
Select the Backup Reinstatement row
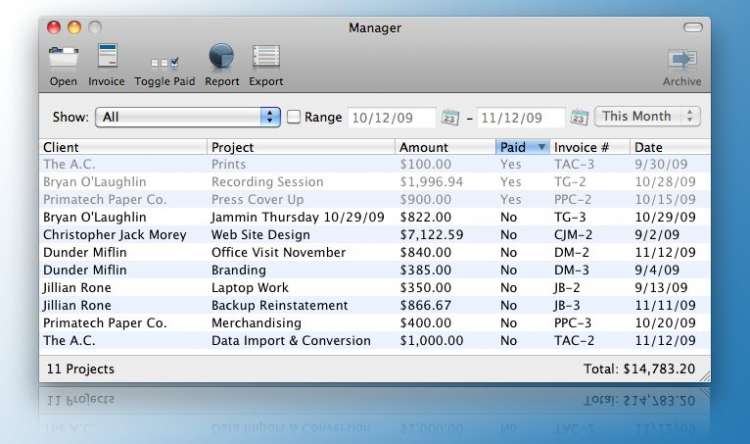pyautogui.click(x=375, y=305)
